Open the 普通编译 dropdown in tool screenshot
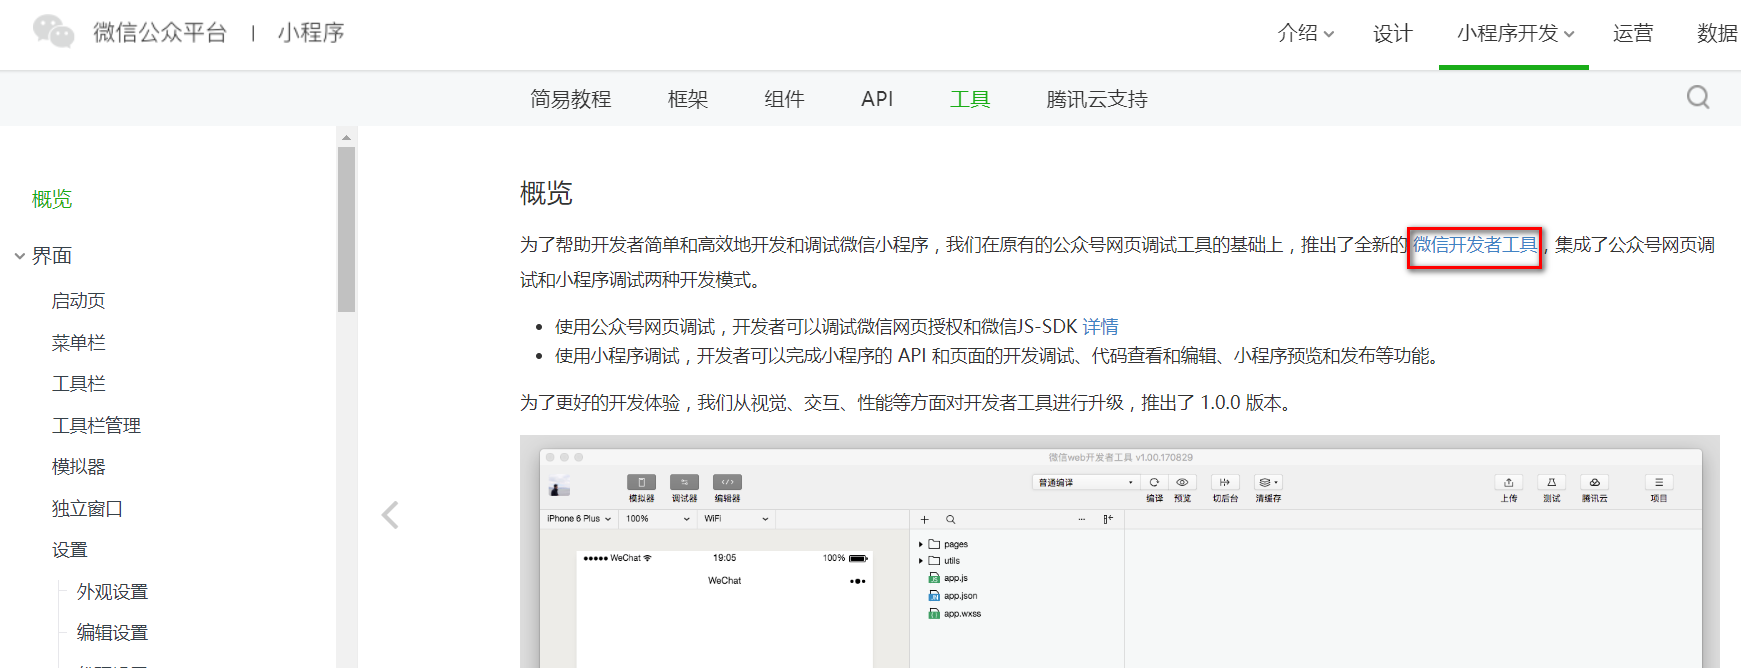This screenshot has height=668, width=1741. (x=1085, y=482)
